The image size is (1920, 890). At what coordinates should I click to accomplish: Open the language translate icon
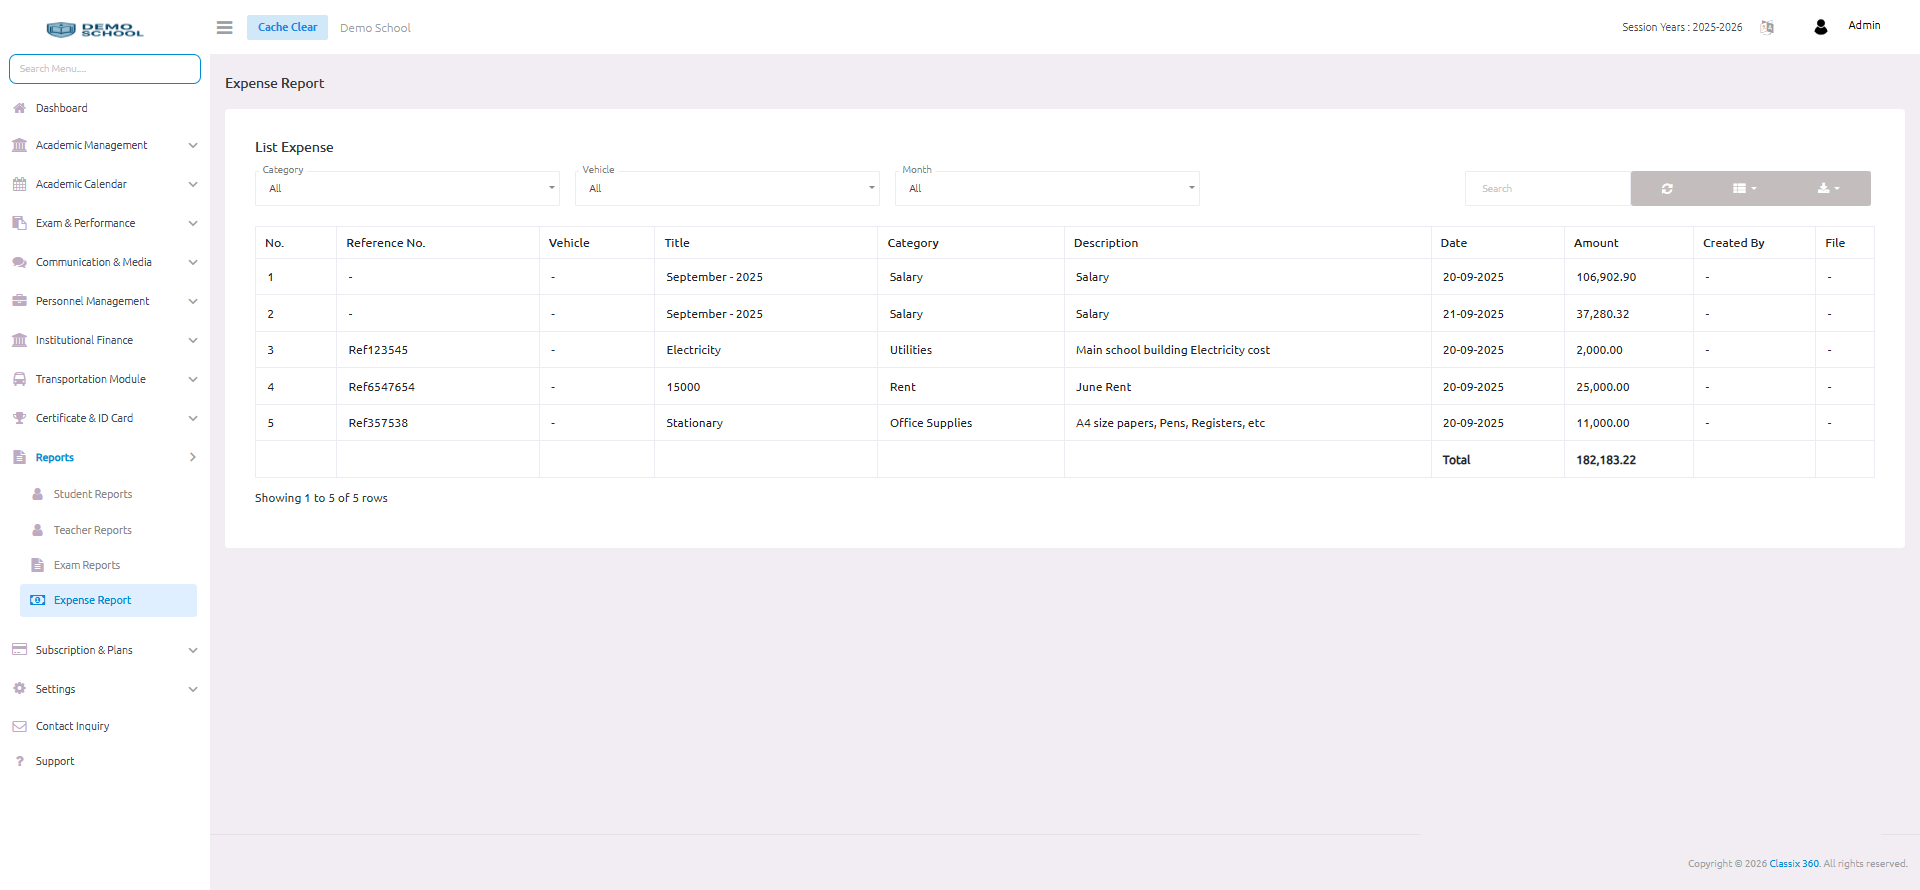coord(1767,27)
